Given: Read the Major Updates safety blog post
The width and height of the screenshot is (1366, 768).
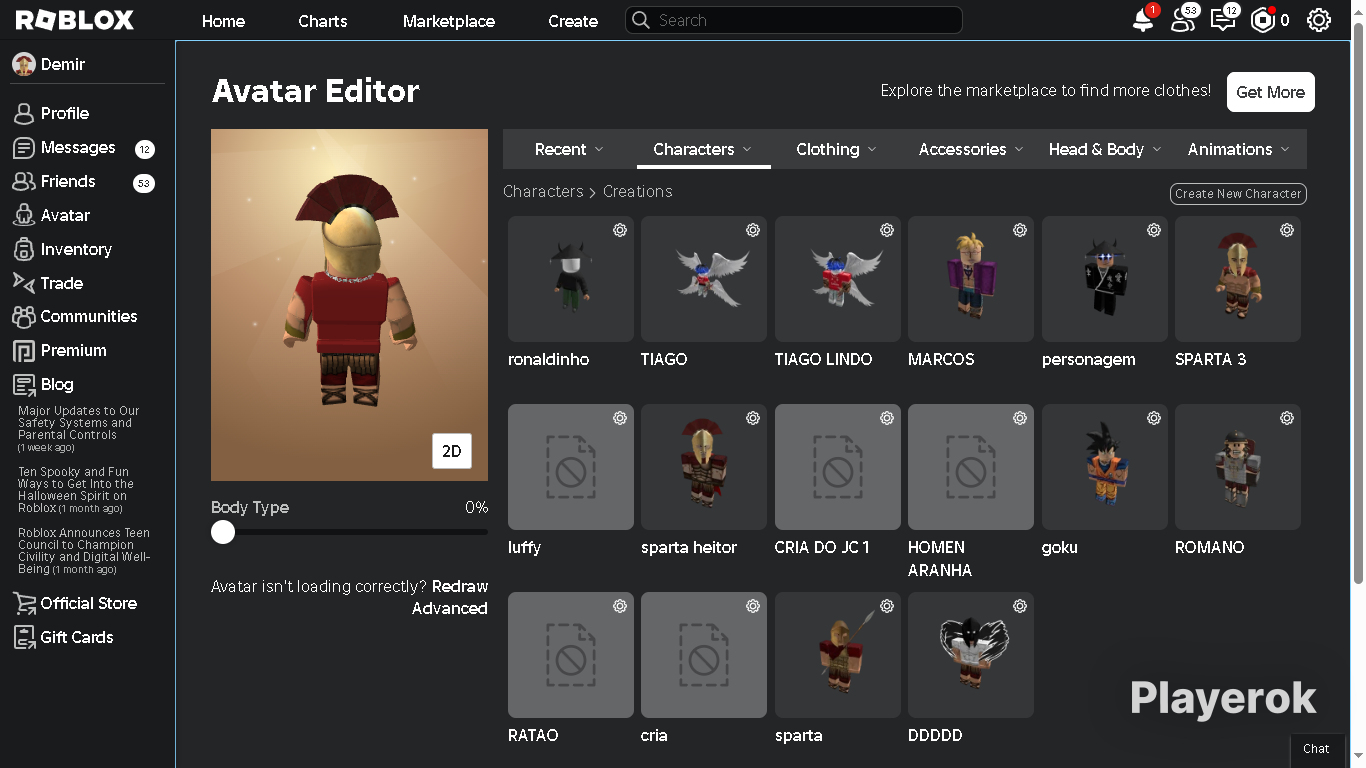Looking at the screenshot, I should tap(79, 429).
